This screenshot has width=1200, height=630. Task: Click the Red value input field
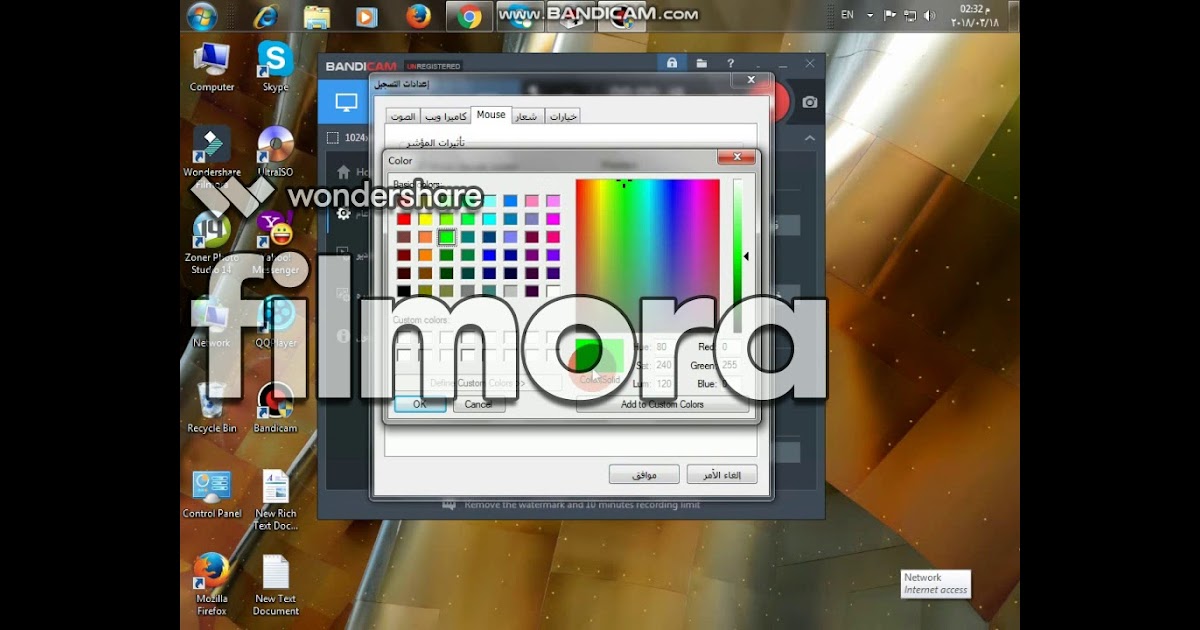click(730, 347)
